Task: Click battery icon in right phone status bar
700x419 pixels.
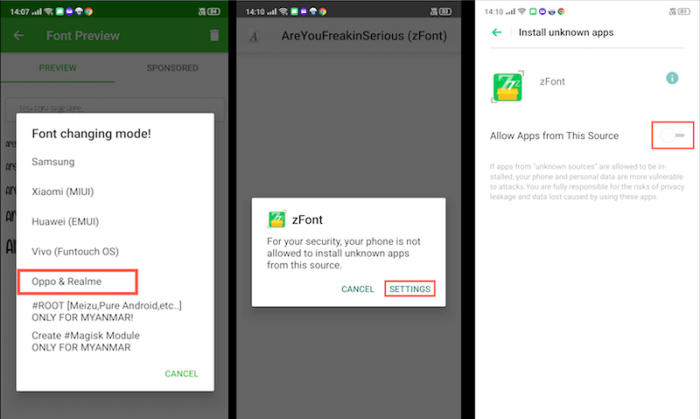Action: click(x=684, y=12)
